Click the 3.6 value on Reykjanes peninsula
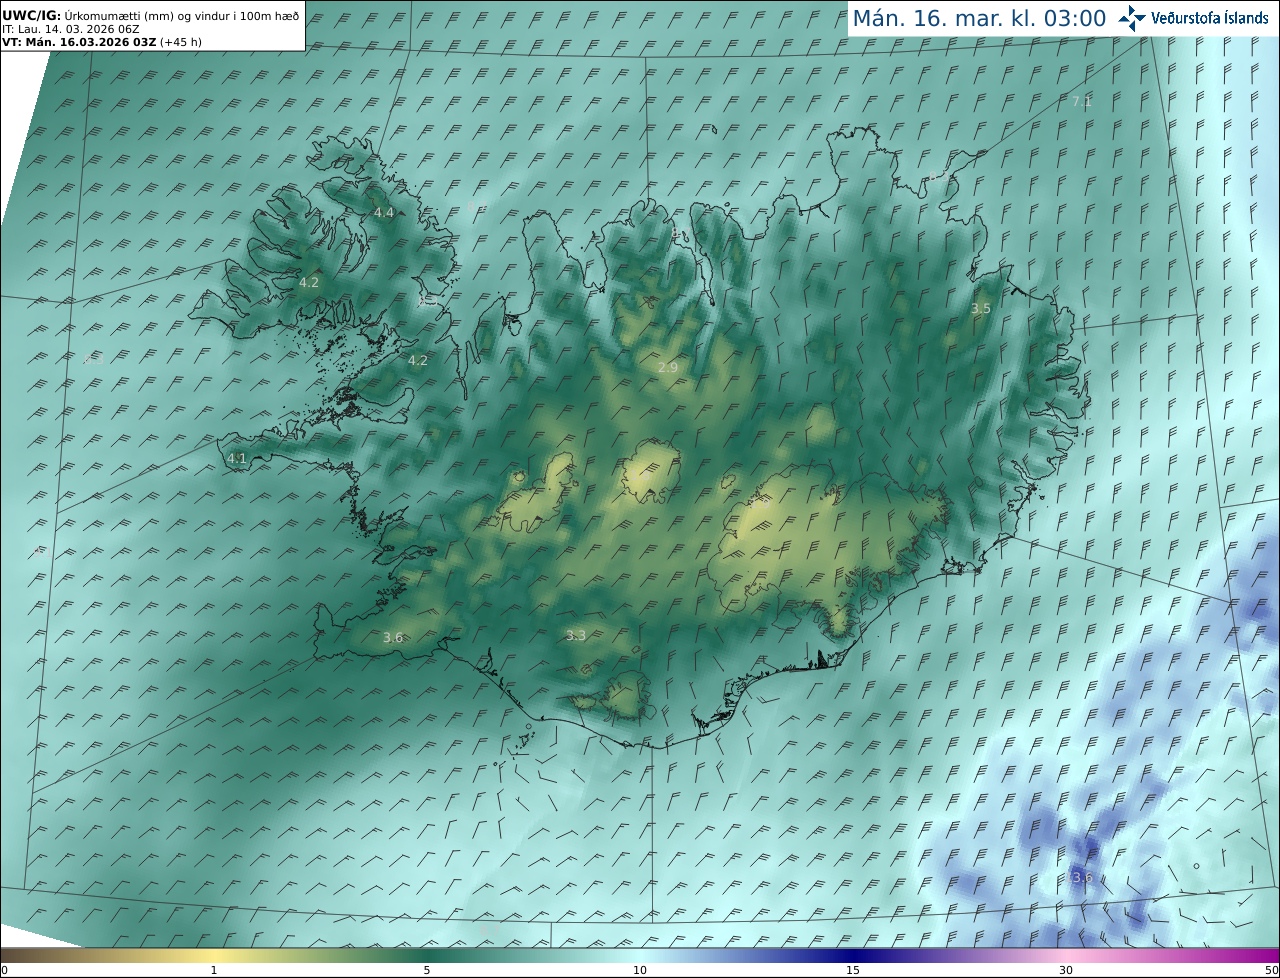1280x978 pixels. click(393, 638)
